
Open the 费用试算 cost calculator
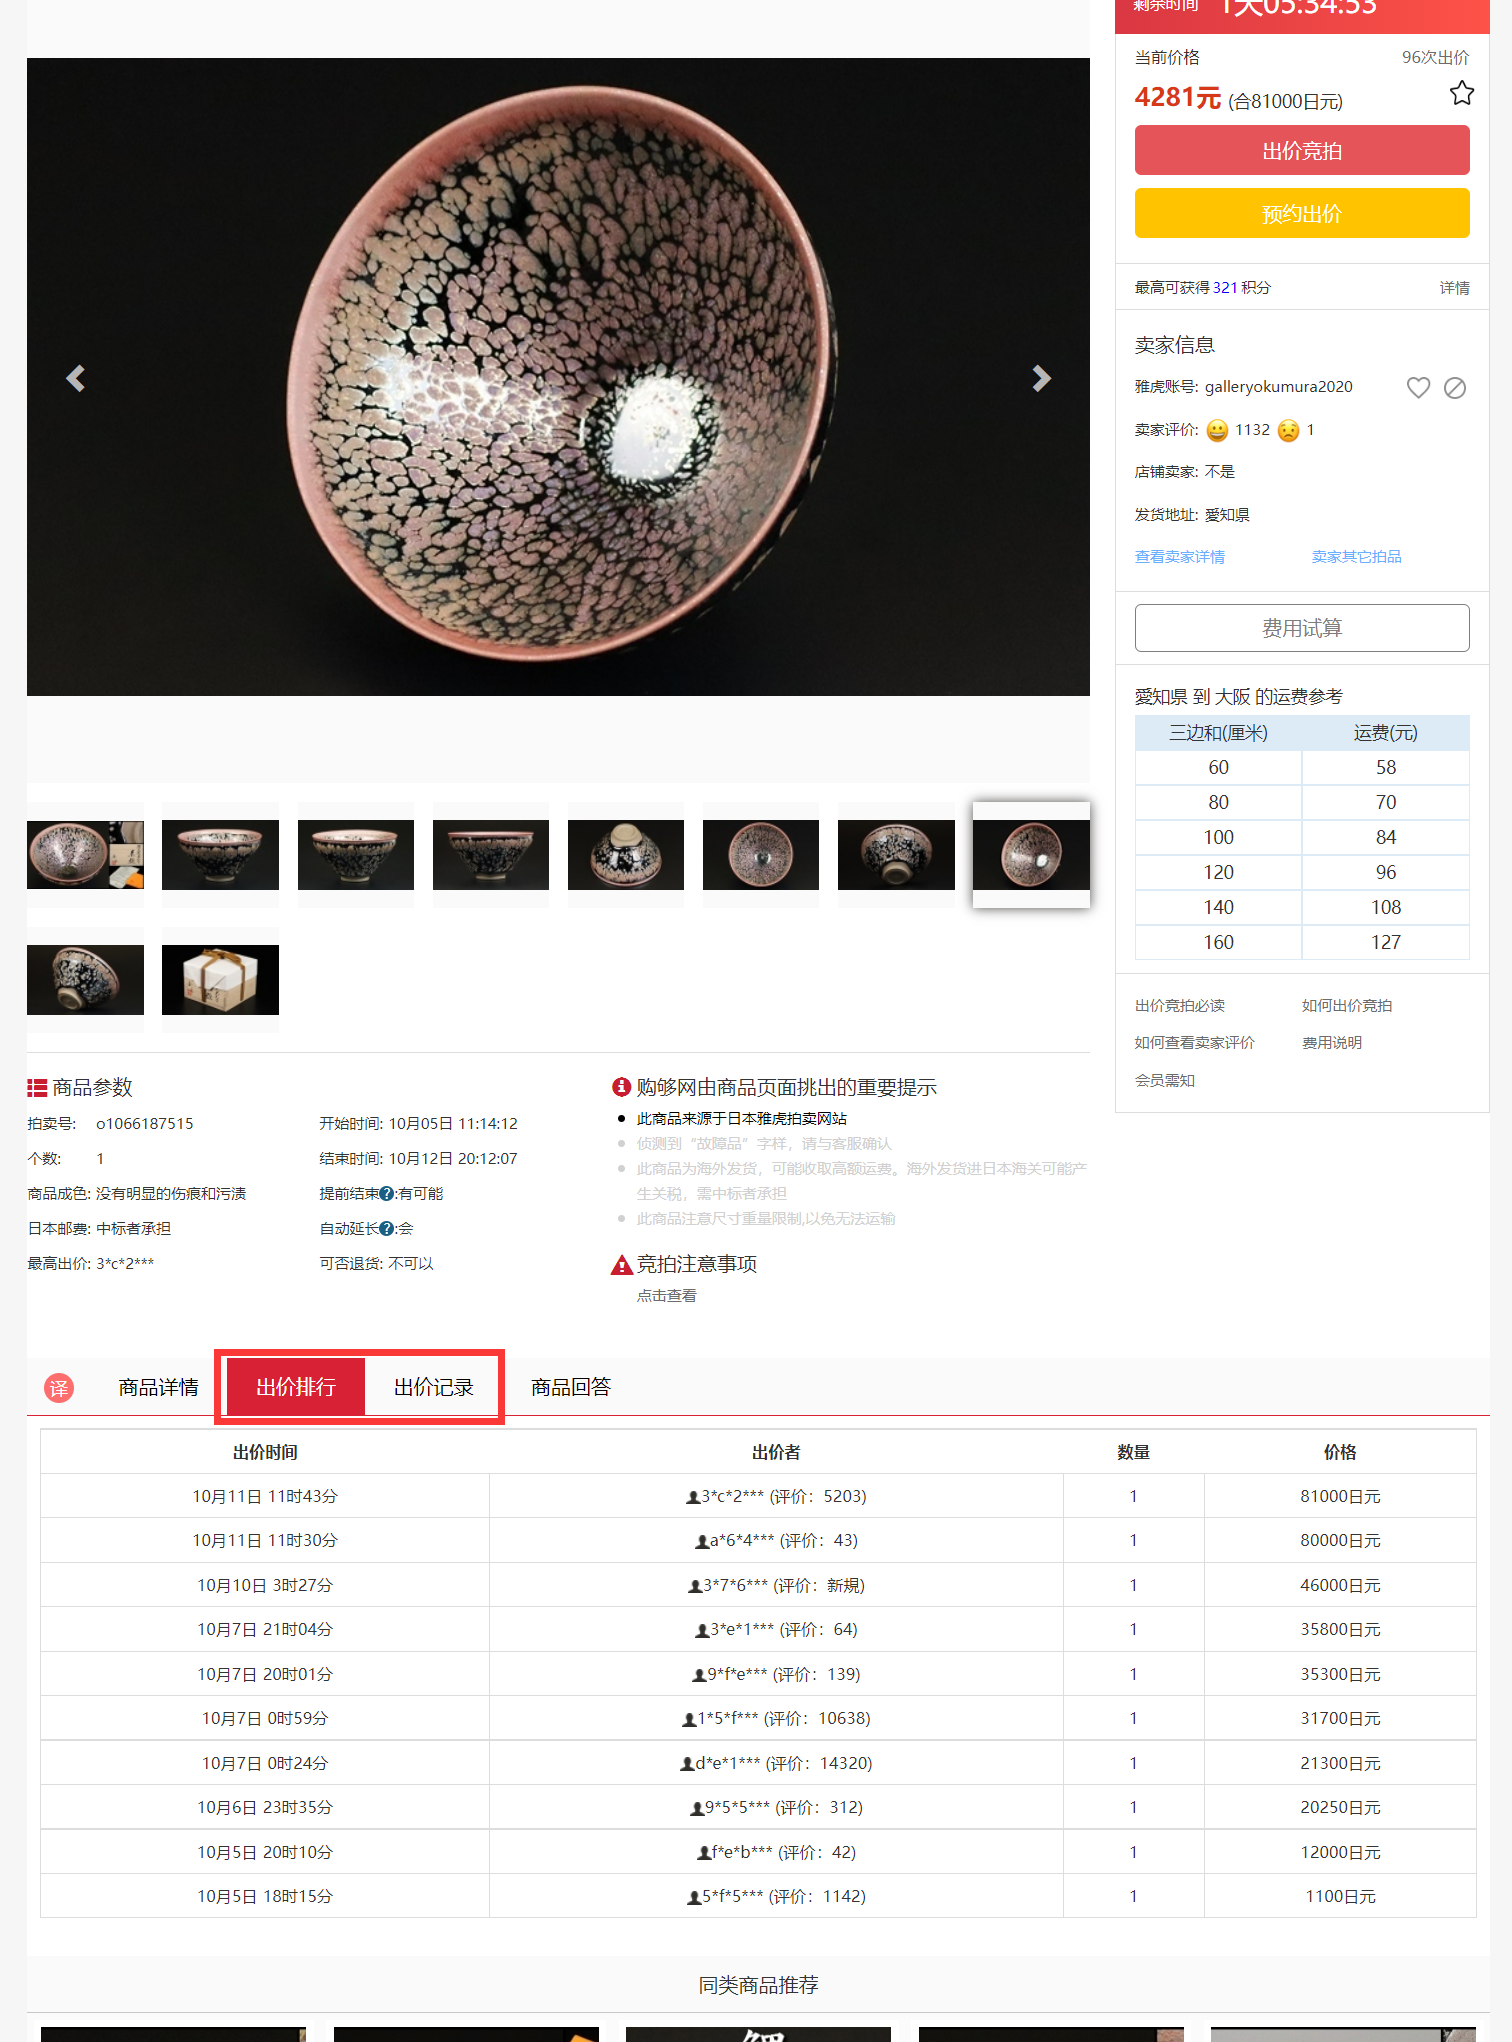pos(1302,628)
